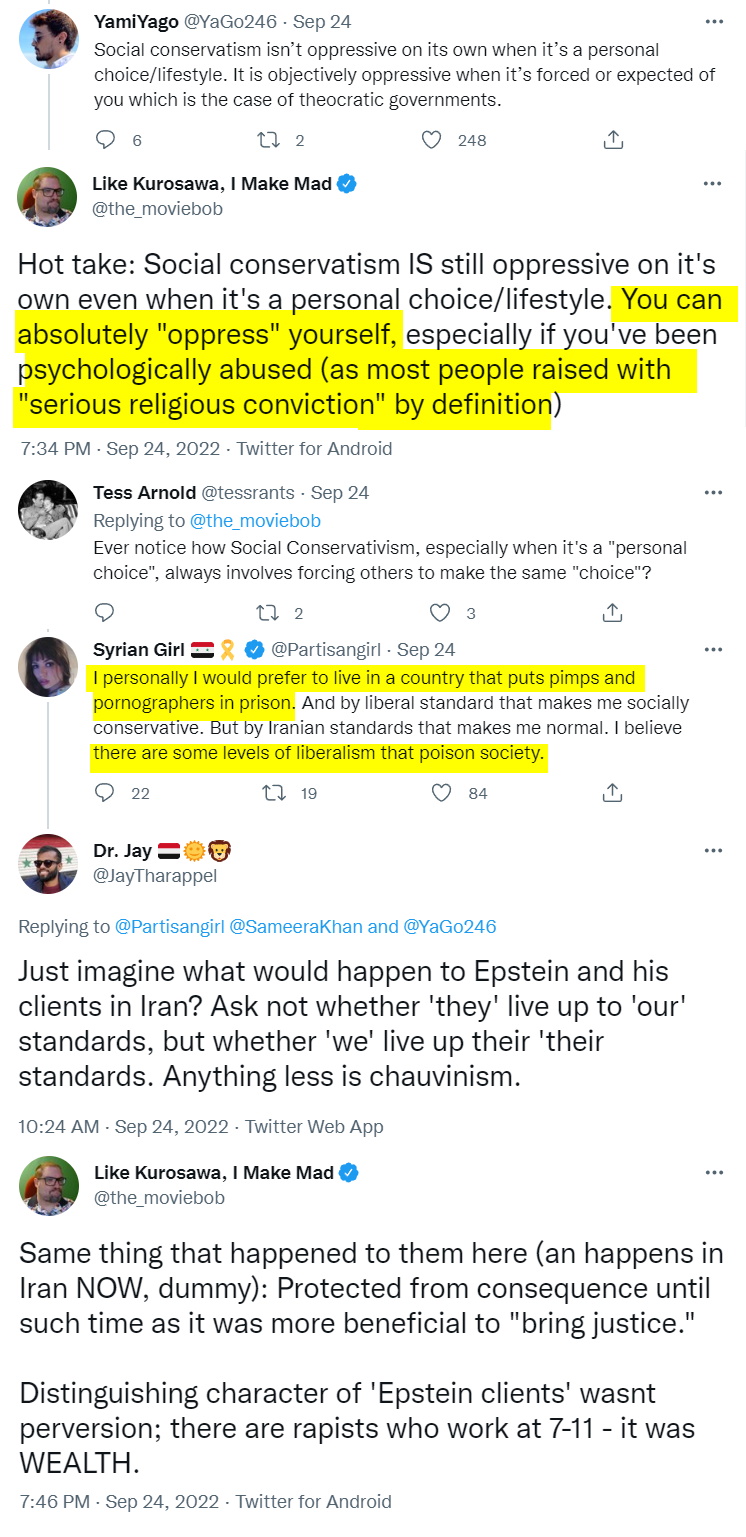Open more options on Tess Arnold's tweet
Image resolution: width=746 pixels, height=1537 pixels.
712,492
